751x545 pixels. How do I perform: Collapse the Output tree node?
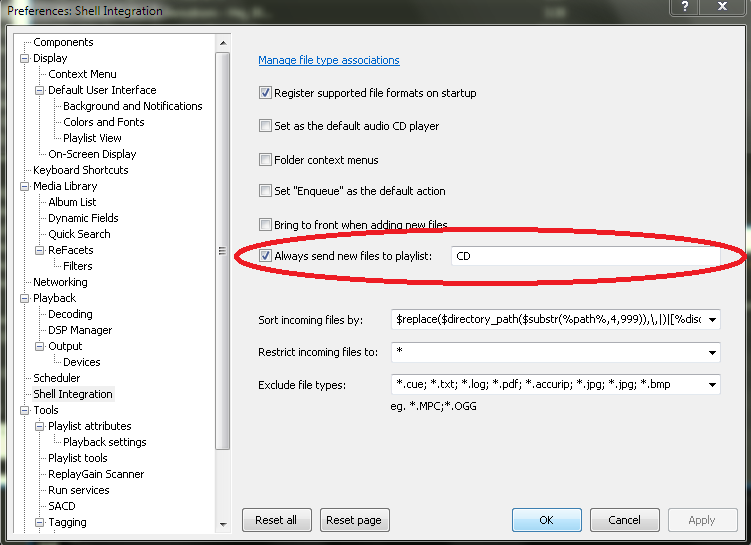pos(39,346)
